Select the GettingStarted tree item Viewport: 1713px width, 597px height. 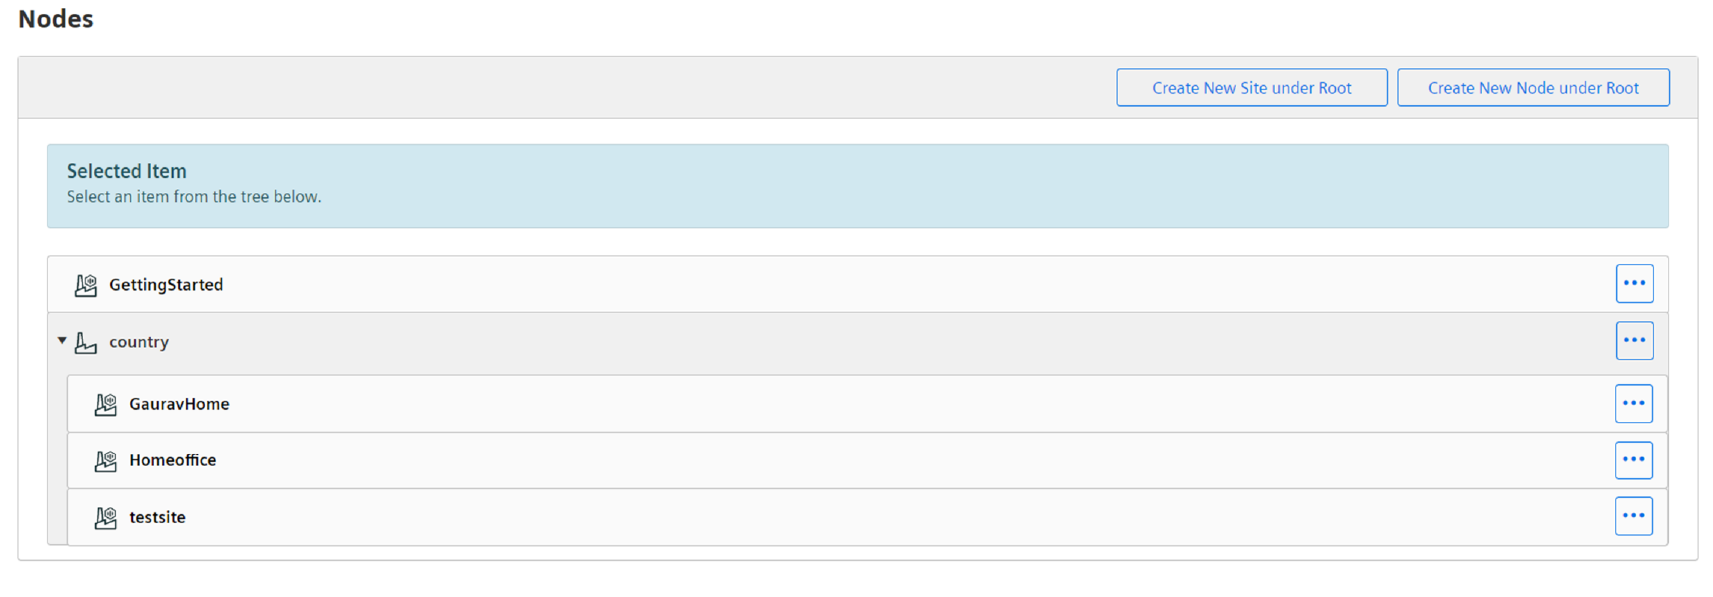coord(166,285)
